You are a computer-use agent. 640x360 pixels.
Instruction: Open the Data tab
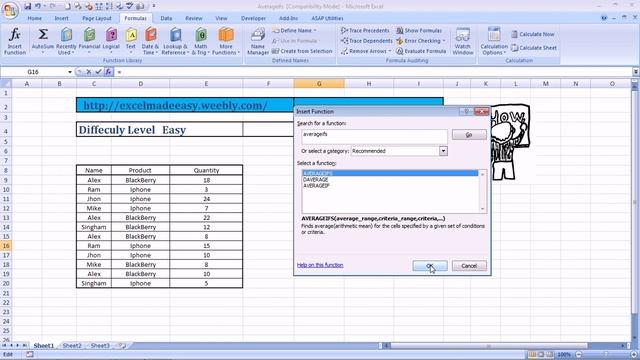pos(166,18)
